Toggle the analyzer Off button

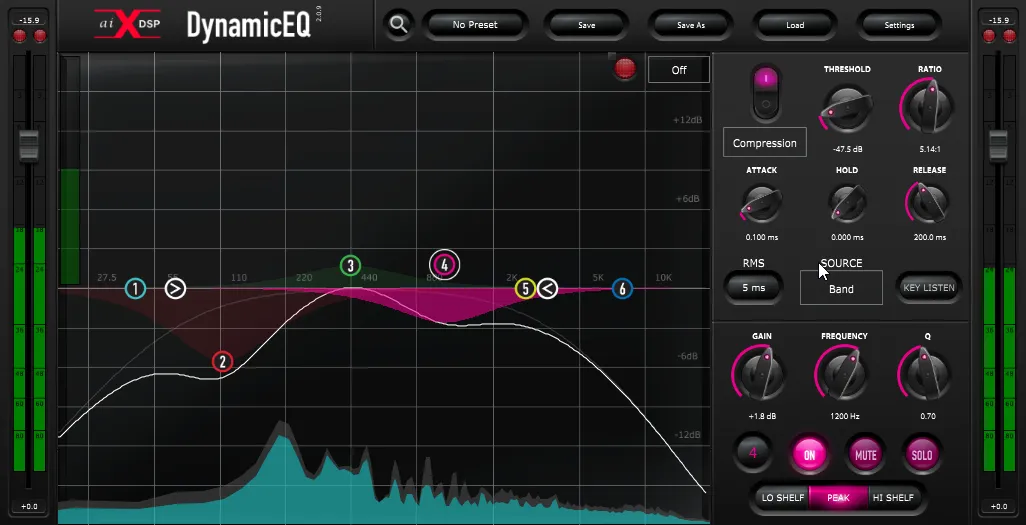click(679, 70)
